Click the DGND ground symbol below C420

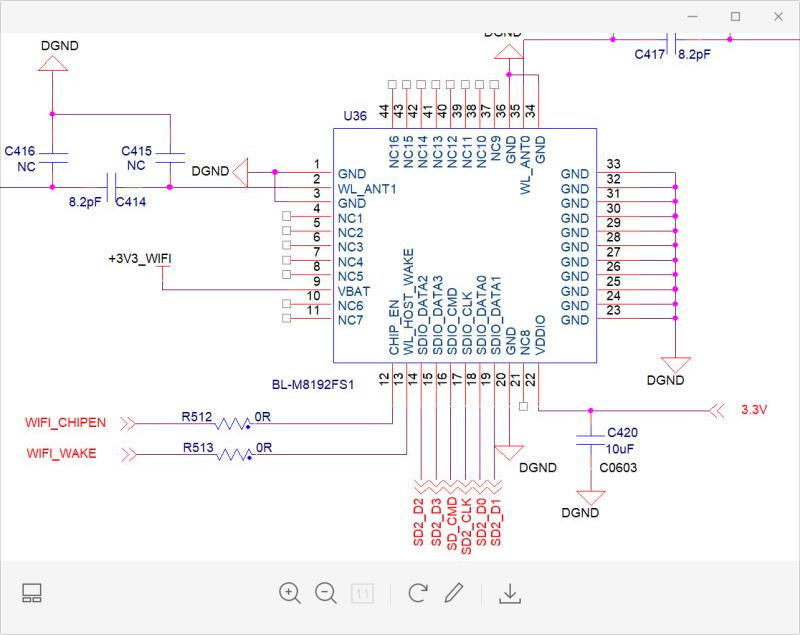point(593,493)
